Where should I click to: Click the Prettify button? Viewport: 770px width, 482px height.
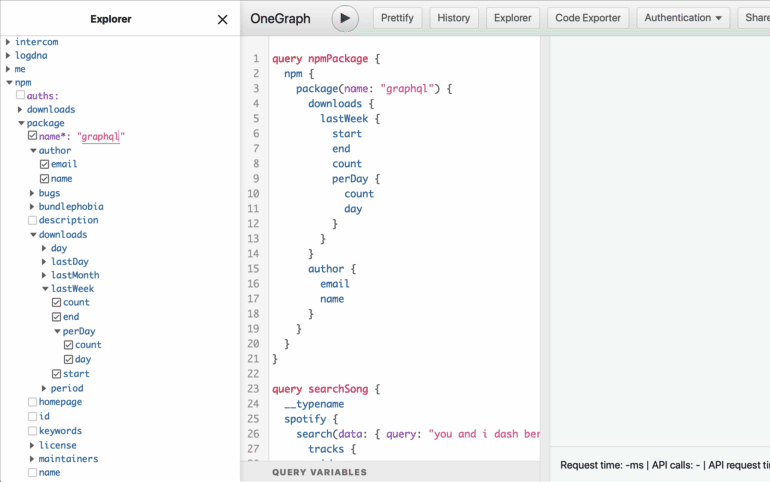pos(399,18)
